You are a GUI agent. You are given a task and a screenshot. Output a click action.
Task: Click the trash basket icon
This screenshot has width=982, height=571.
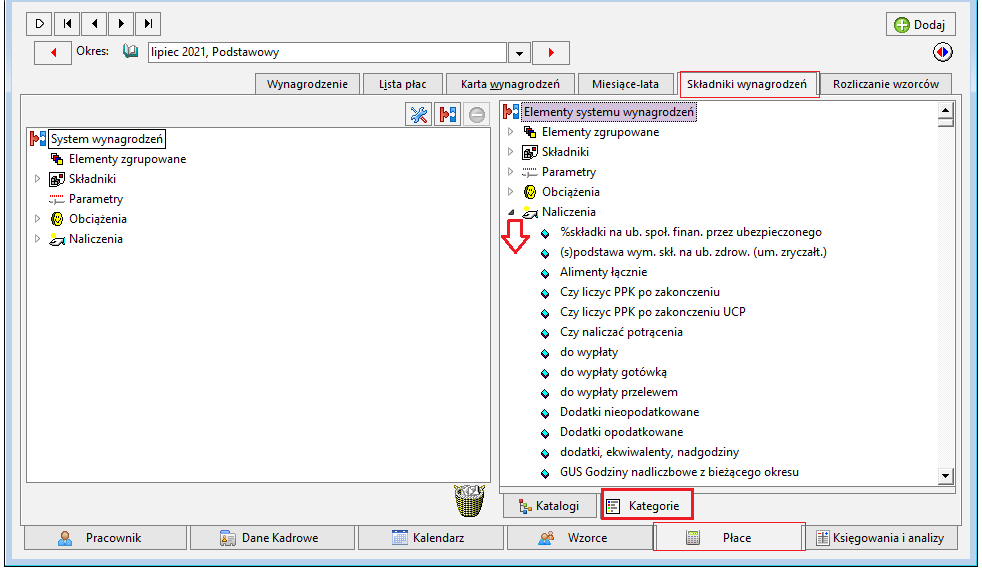click(470, 500)
